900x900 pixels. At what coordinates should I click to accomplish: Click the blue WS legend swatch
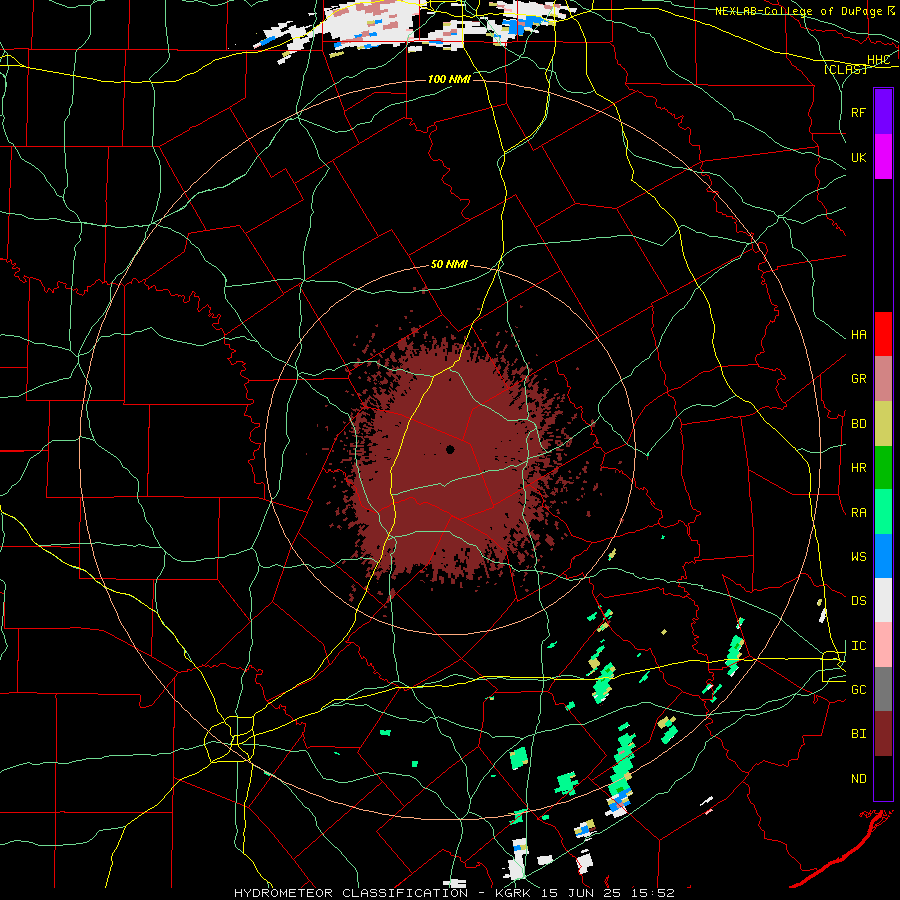pos(883,556)
